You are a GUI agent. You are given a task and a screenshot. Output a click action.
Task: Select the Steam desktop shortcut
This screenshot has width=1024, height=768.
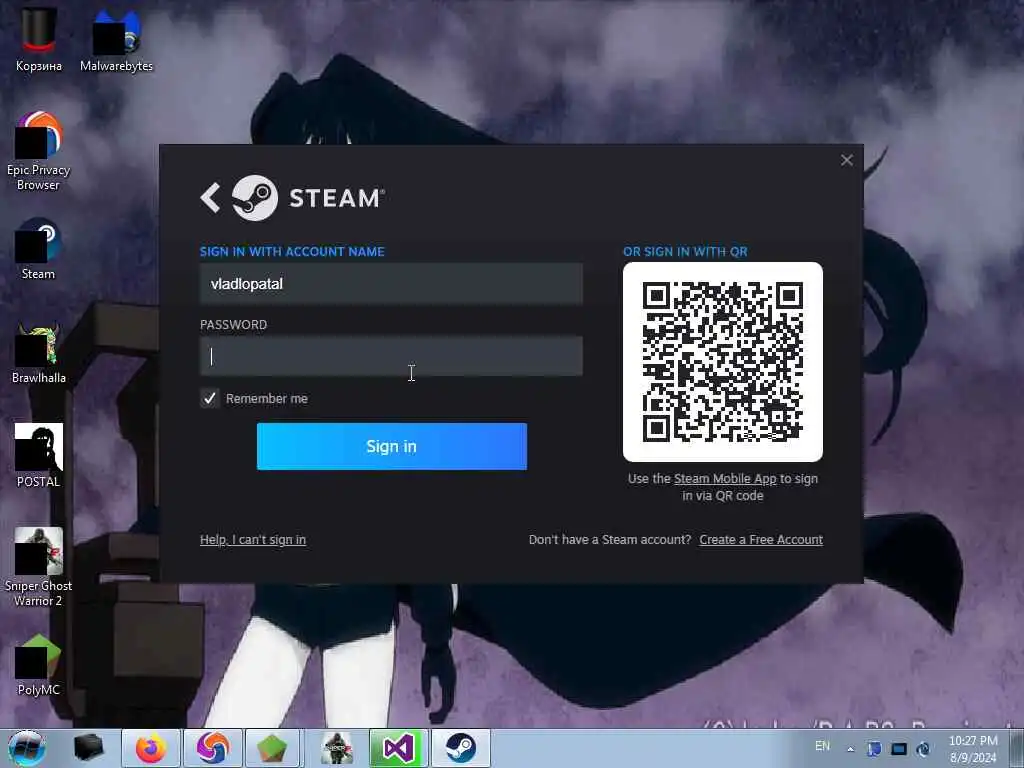(x=39, y=248)
